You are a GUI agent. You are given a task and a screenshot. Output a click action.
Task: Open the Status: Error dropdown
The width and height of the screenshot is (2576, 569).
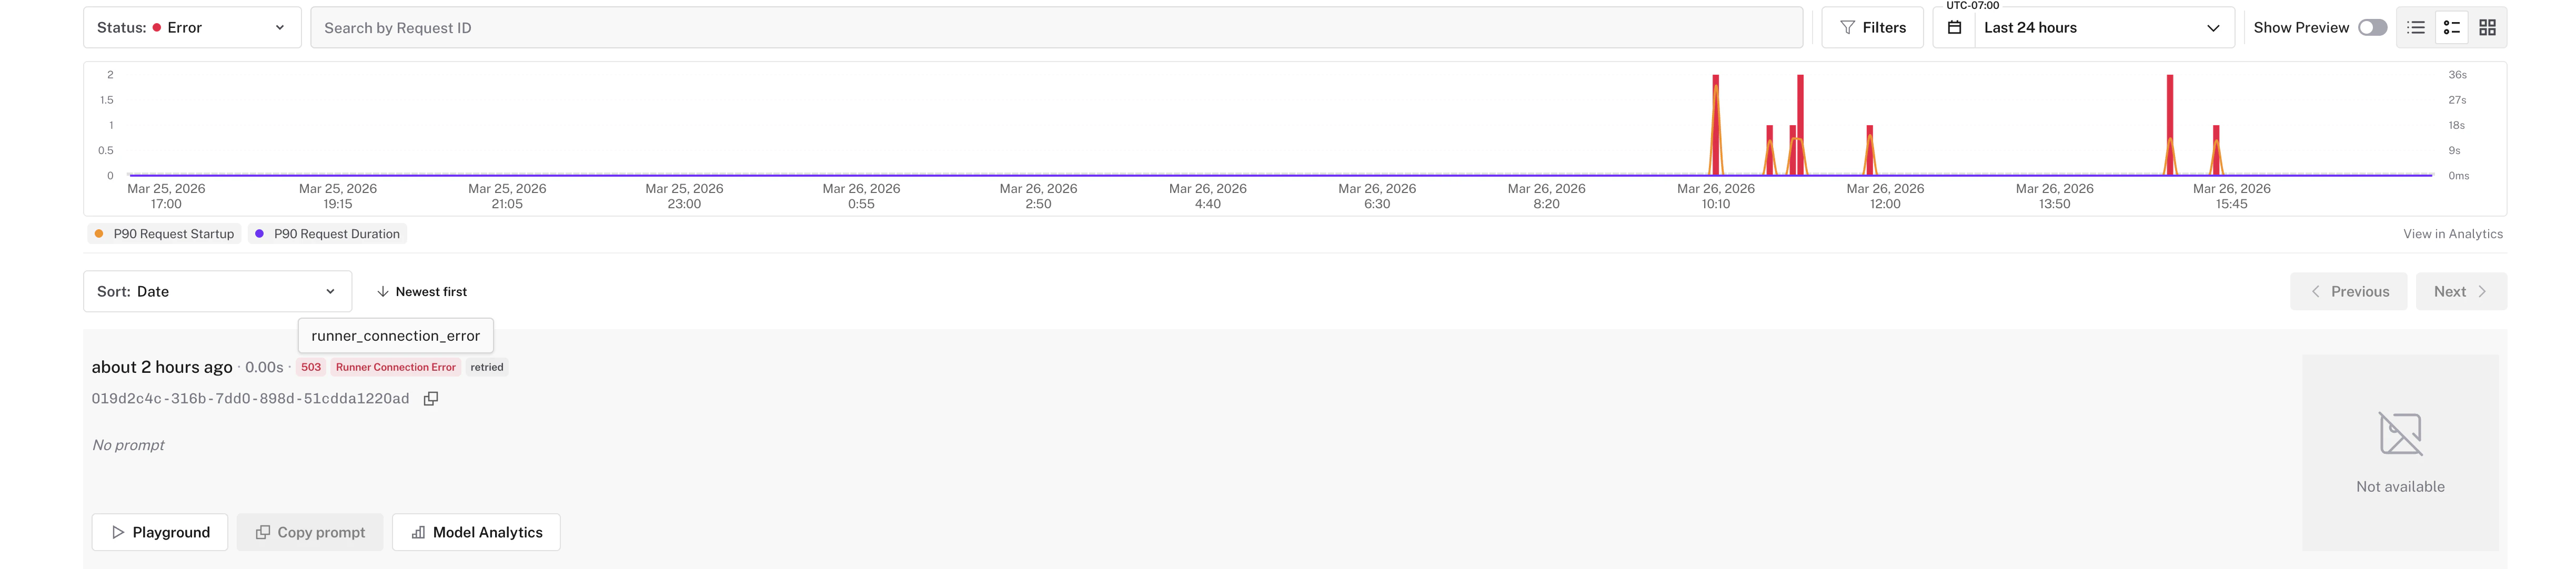(192, 27)
